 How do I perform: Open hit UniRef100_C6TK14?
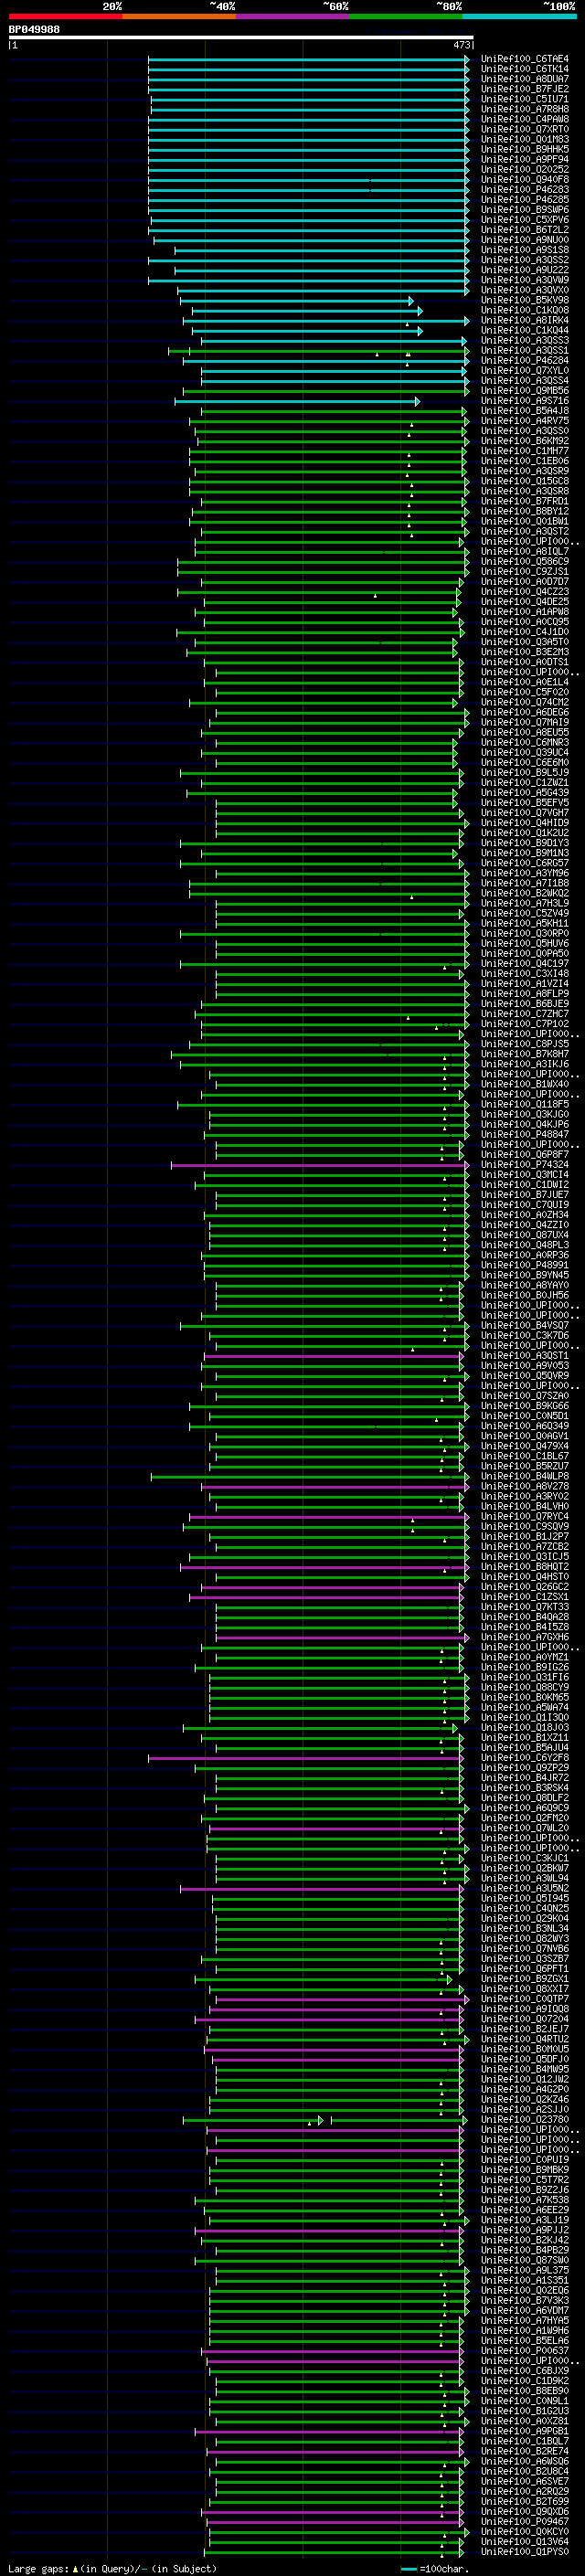tap(525, 69)
